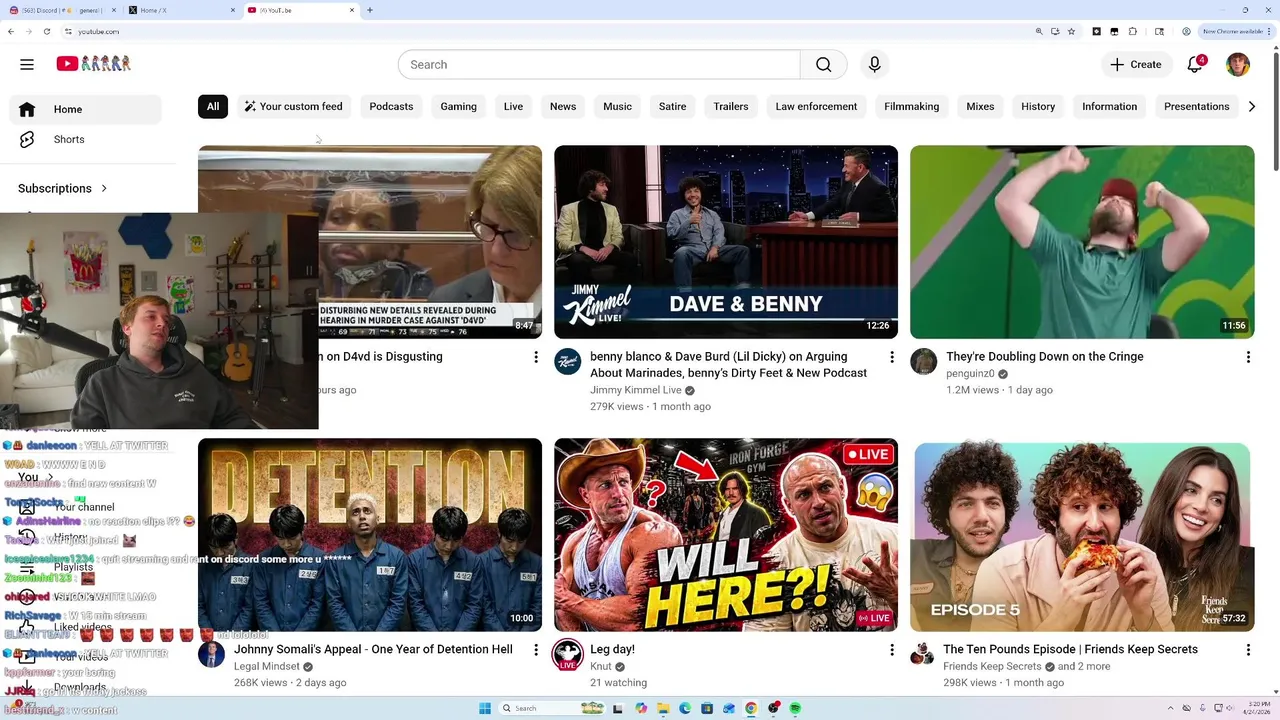Select the Information chip
The height and width of the screenshot is (720, 1280).
pyautogui.click(x=1109, y=106)
